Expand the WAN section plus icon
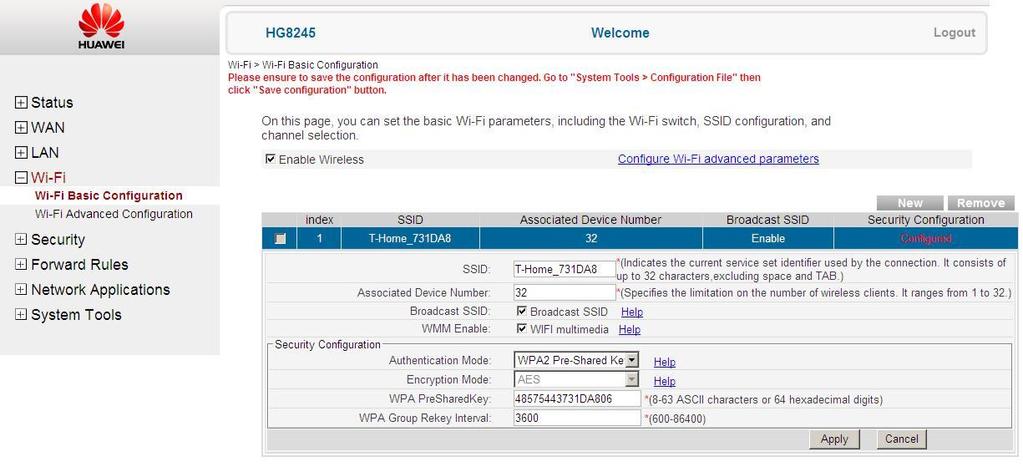 [x=21, y=128]
